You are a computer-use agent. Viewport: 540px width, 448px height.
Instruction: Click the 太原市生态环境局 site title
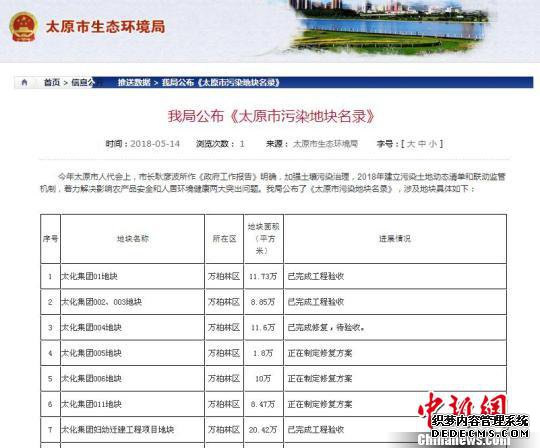[105, 27]
